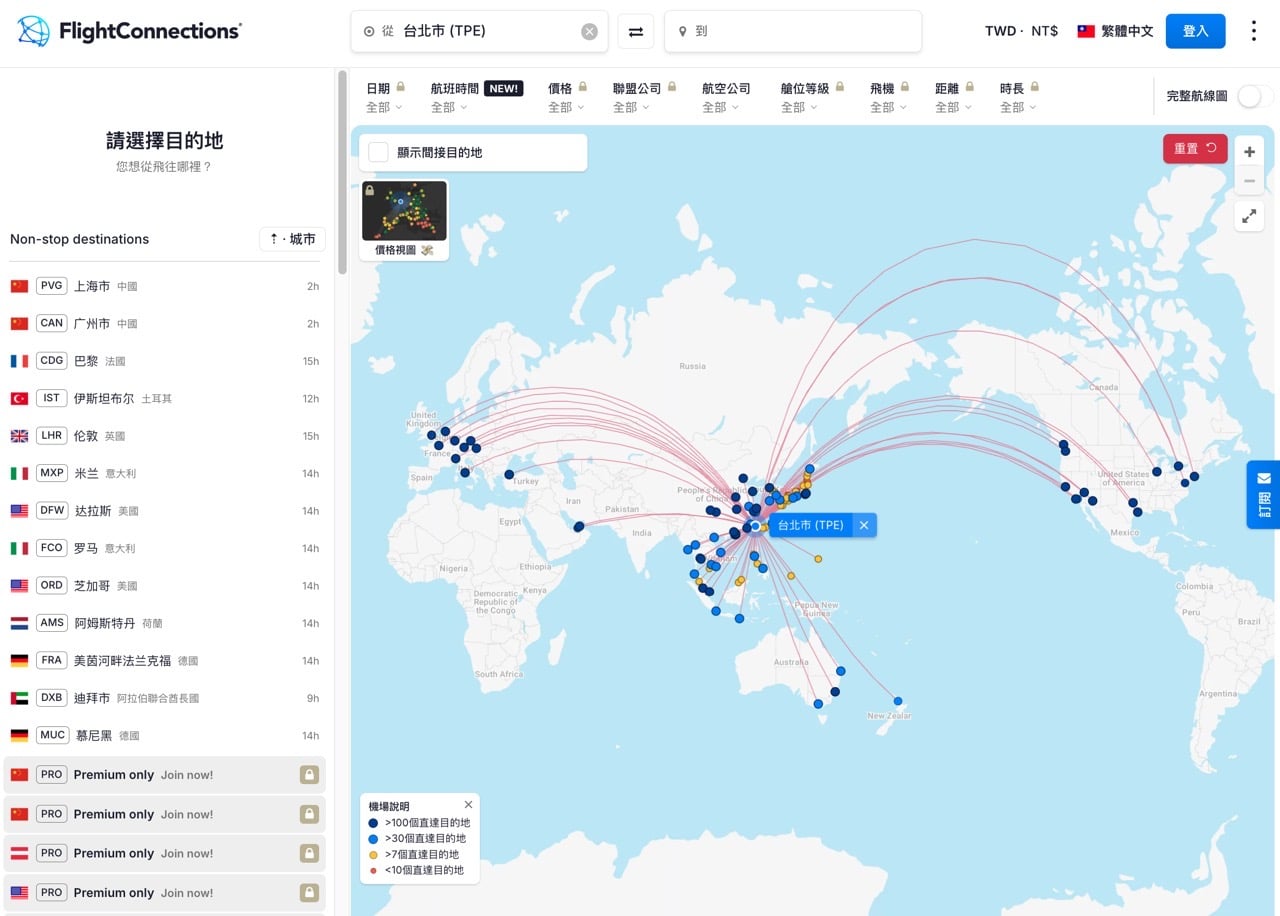The height and width of the screenshot is (916, 1280).
Task: Open the 艙位等級 filter dropdown
Action: click(x=812, y=98)
